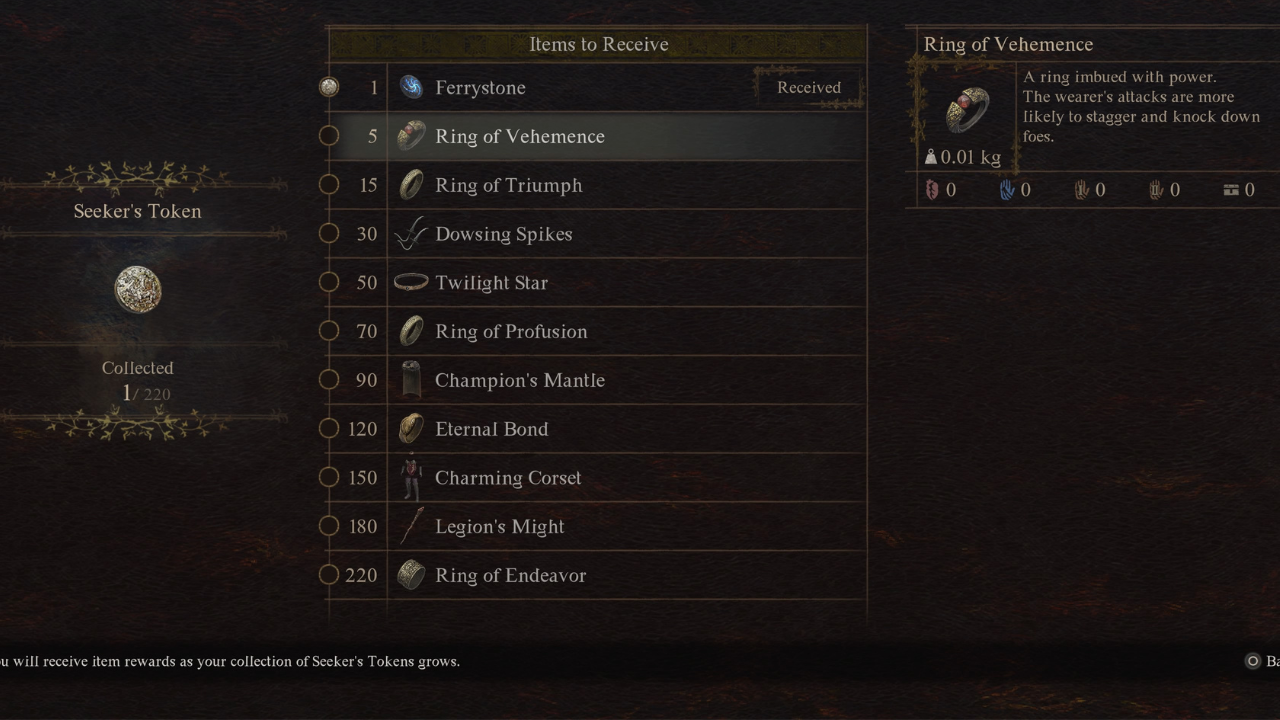This screenshot has height=720, width=1280.
Task: Click the Legion's Might staff icon
Action: 411,527
